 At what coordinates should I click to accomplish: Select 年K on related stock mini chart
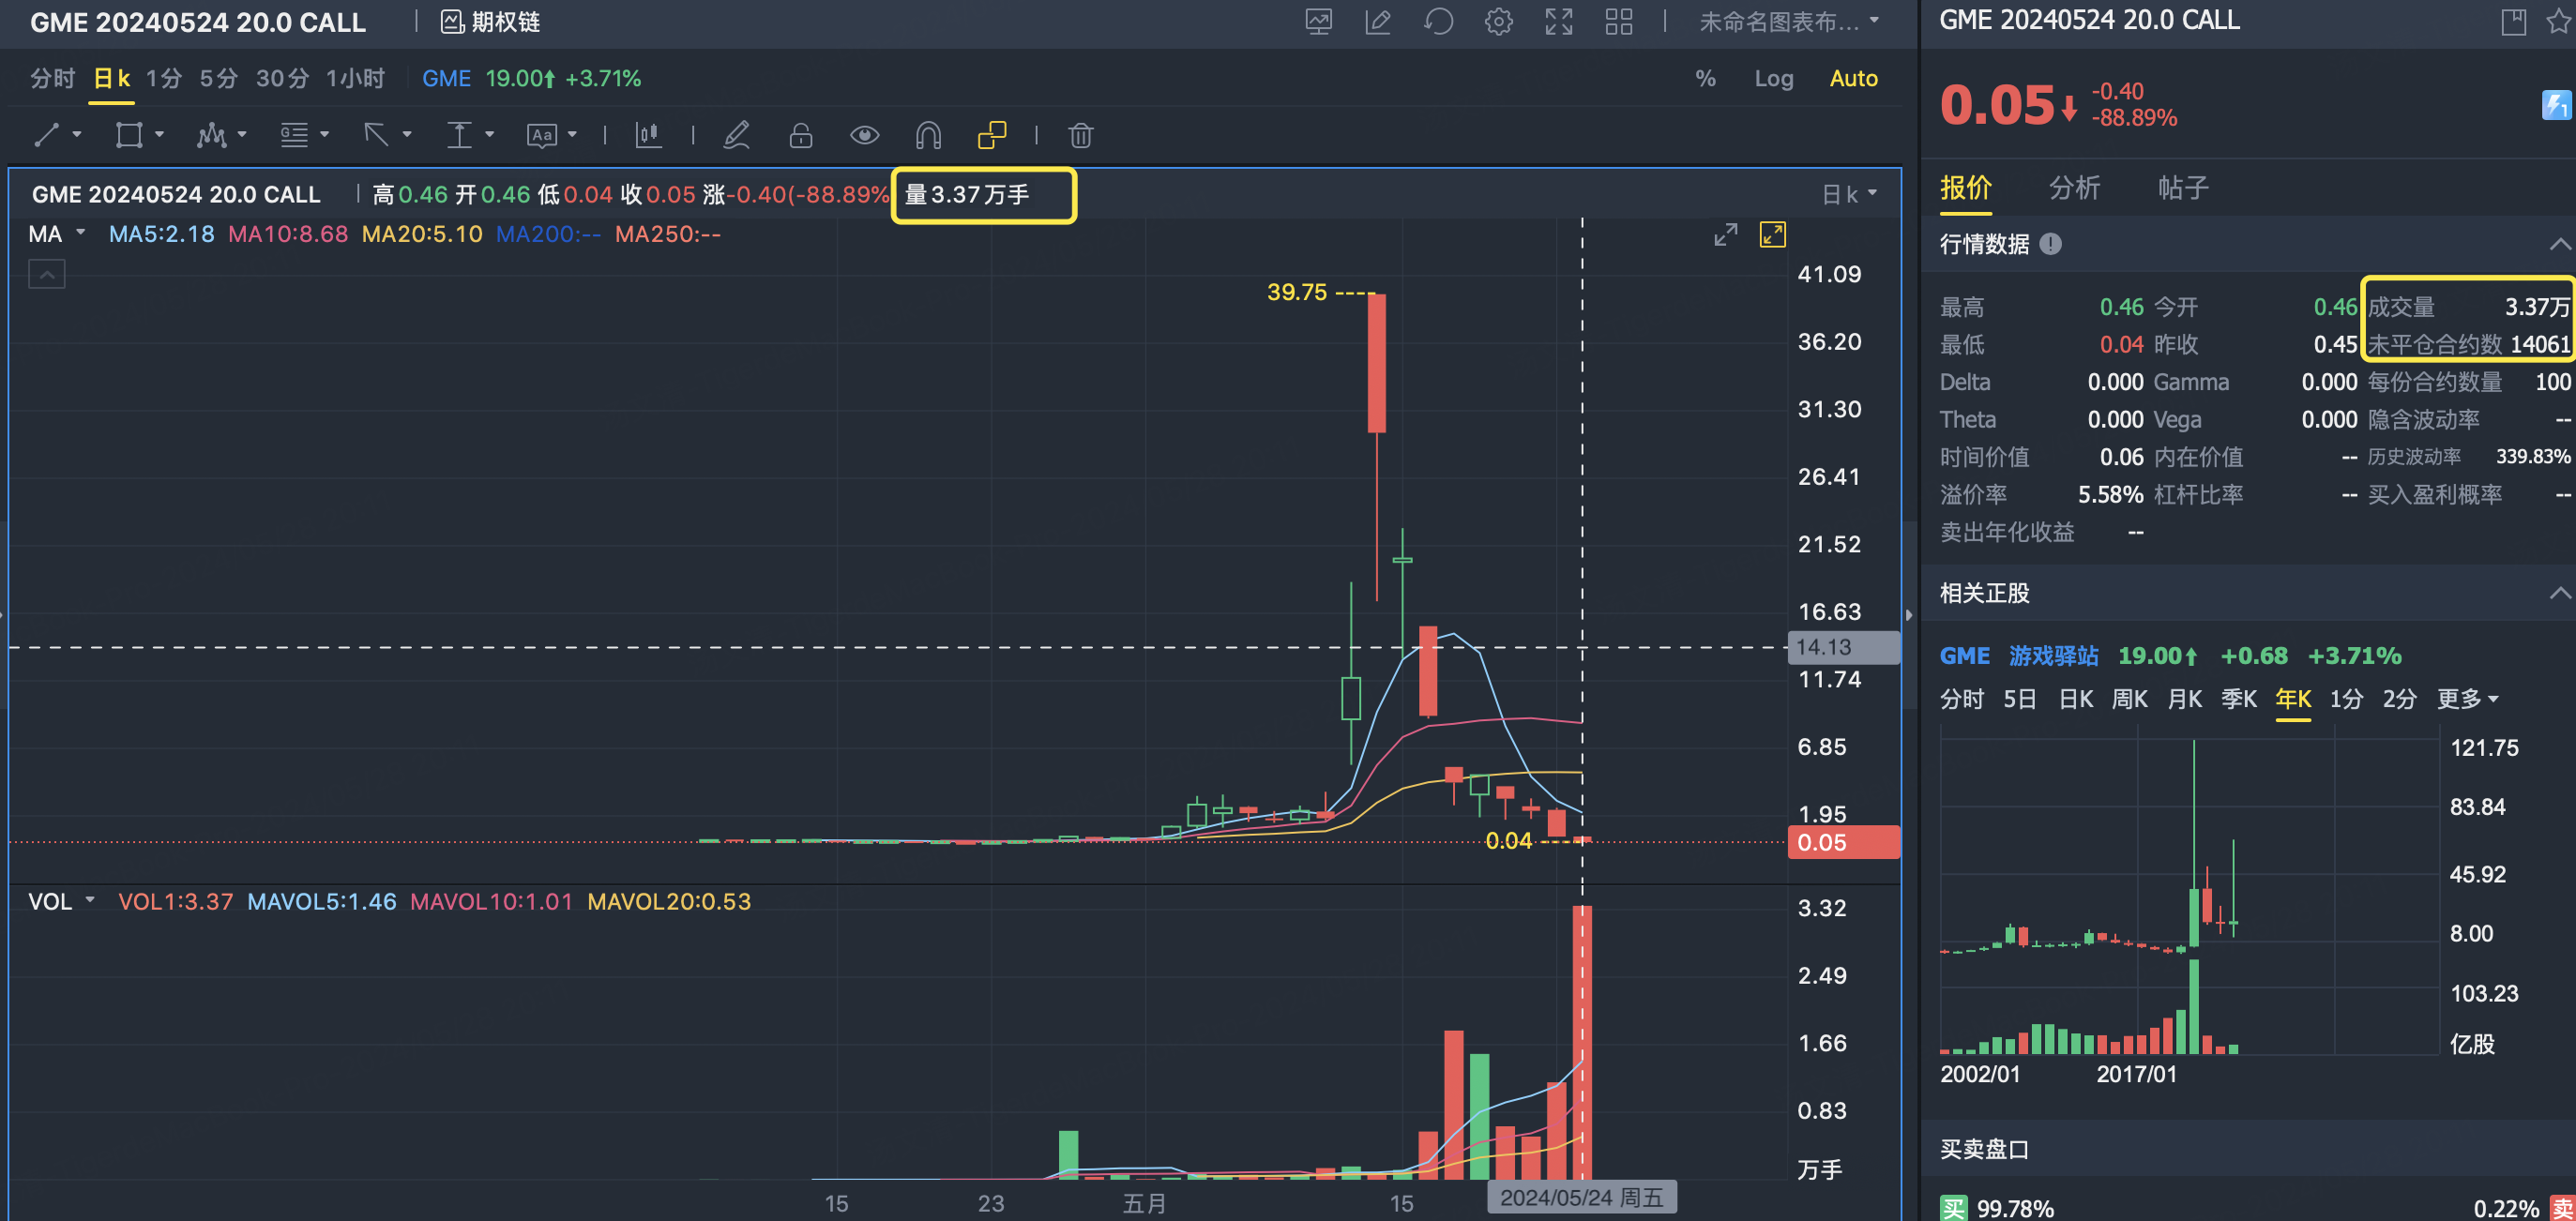[2293, 698]
